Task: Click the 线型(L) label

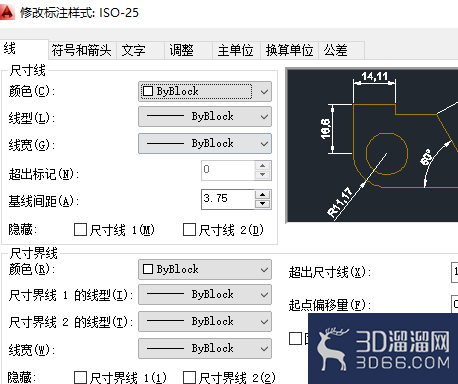Action: [x=32, y=118]
